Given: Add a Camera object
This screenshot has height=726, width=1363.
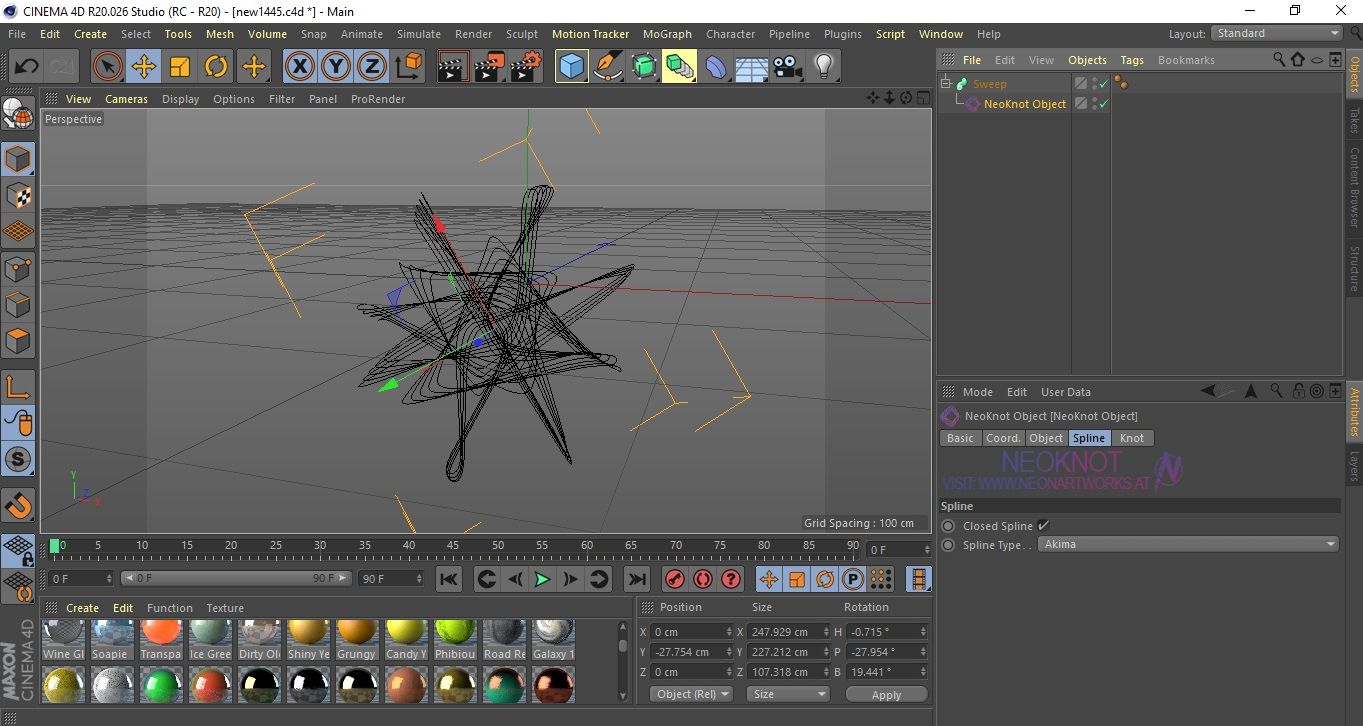Looking at the screenshot, I should coord(787,67).
